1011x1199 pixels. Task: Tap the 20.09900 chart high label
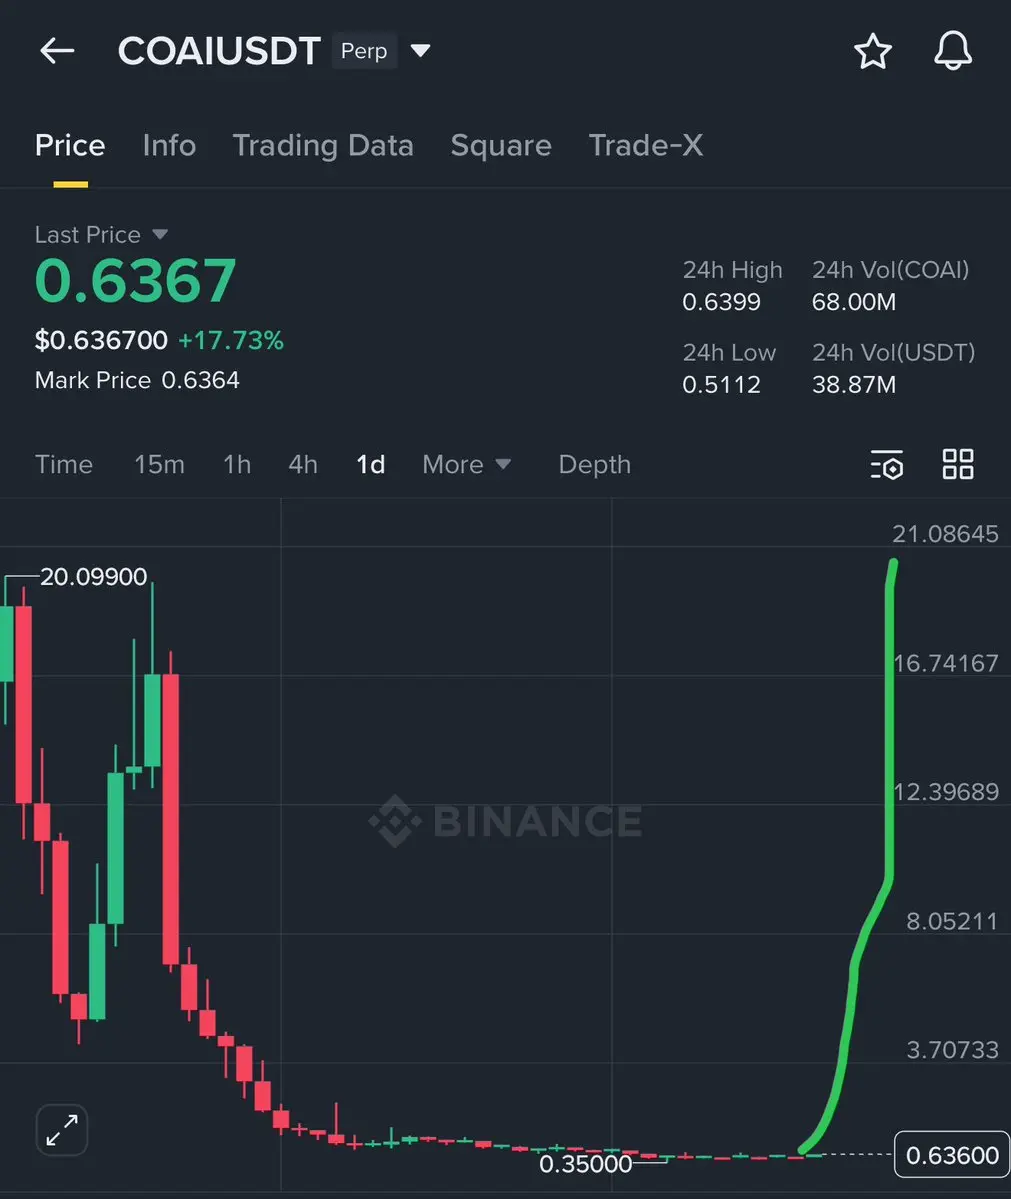pos(93,577)
